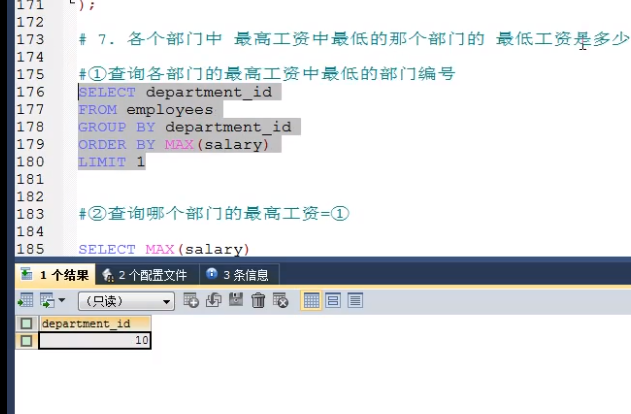Click comment '#②查询哪个部门的最高工资=①'
The width and height of the screenshot is (631, 414).
(214, 214)
